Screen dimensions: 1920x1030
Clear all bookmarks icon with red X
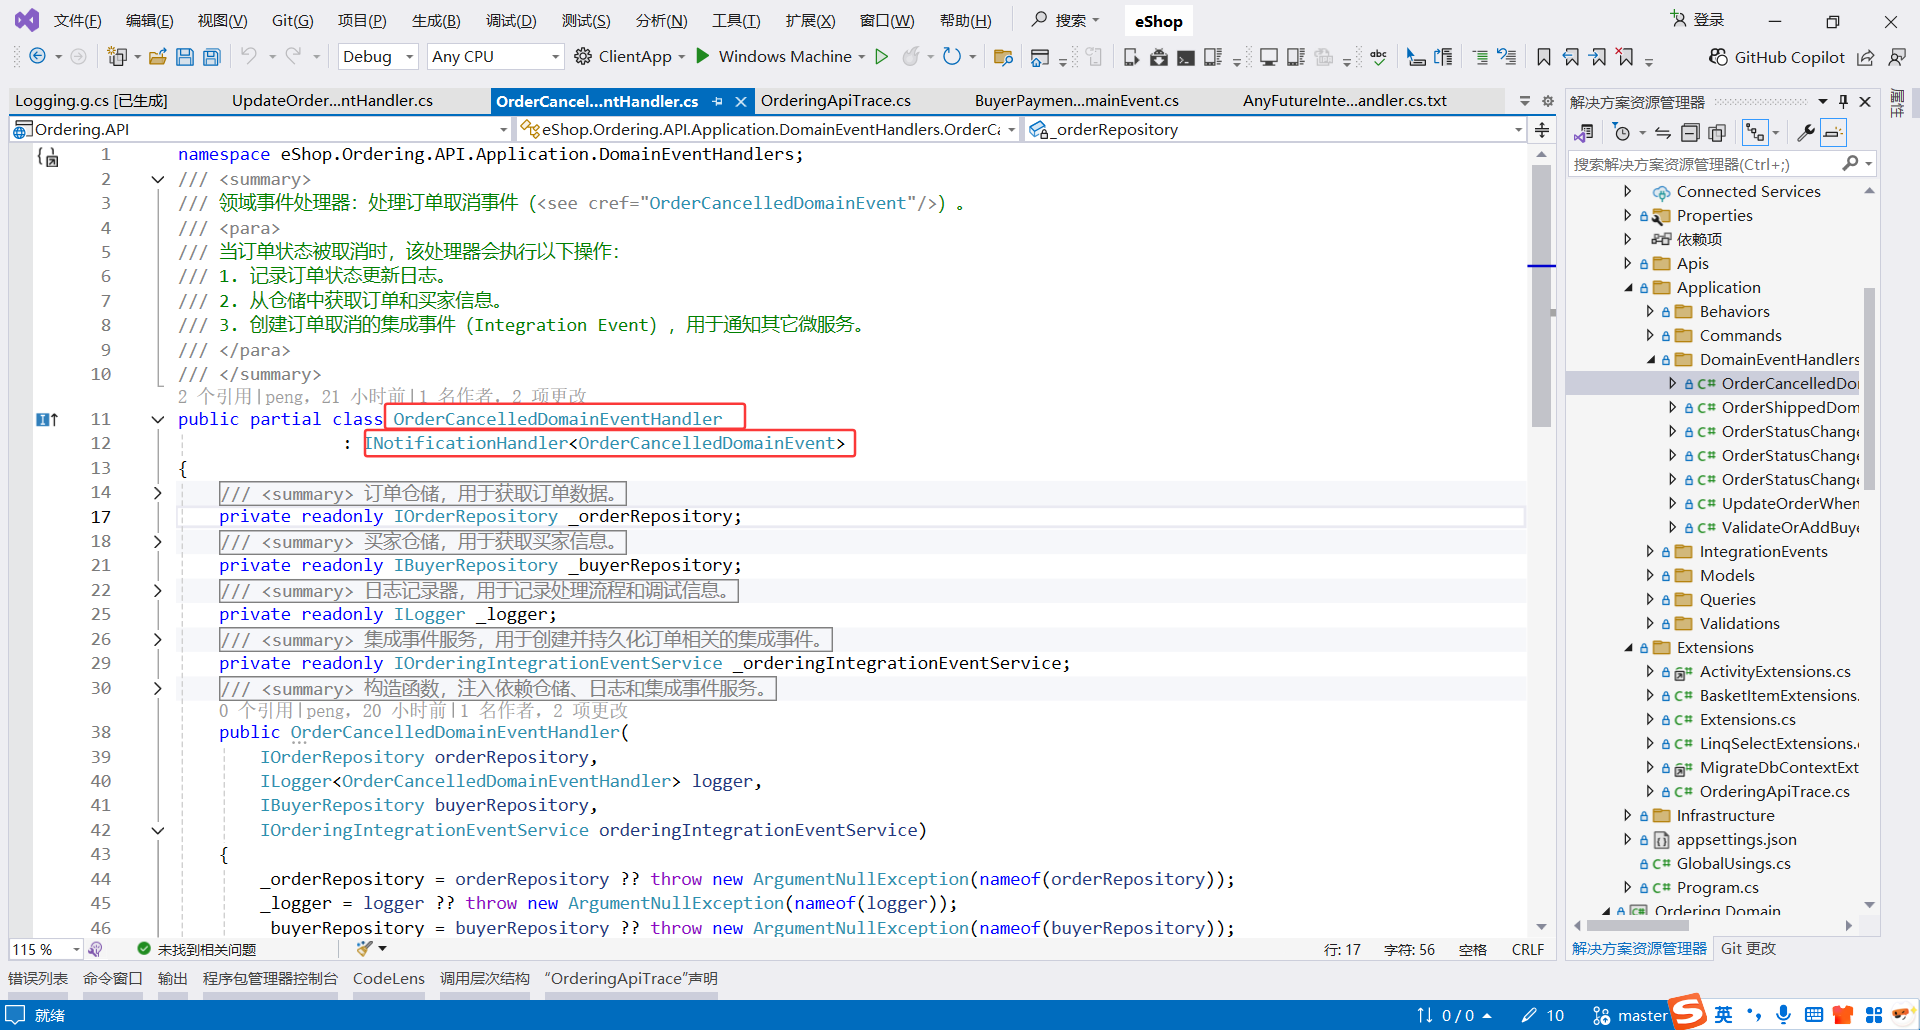click(x=1625, y=57)
